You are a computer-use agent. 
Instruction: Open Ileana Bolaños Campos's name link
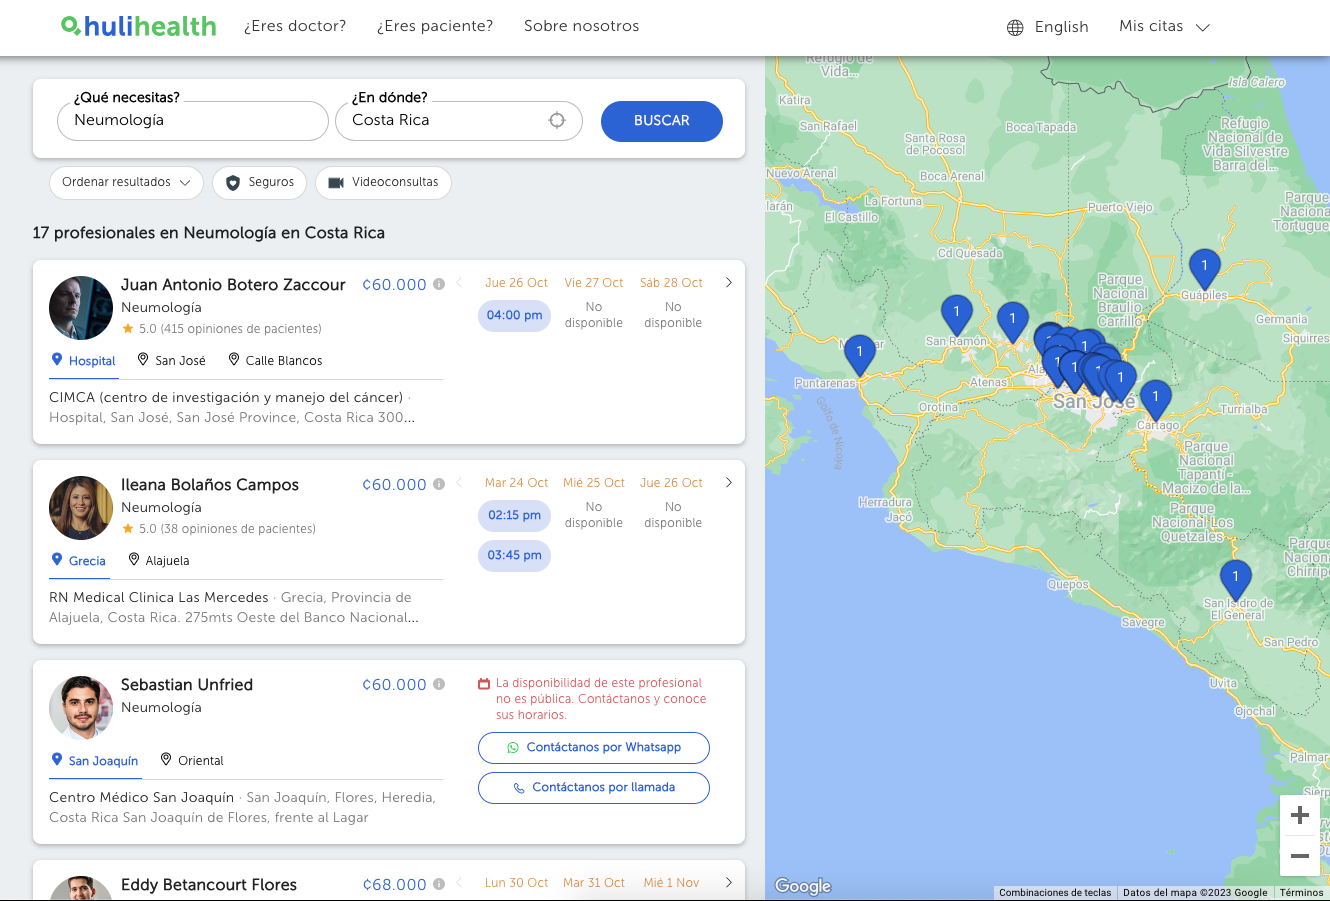(210, 485)
